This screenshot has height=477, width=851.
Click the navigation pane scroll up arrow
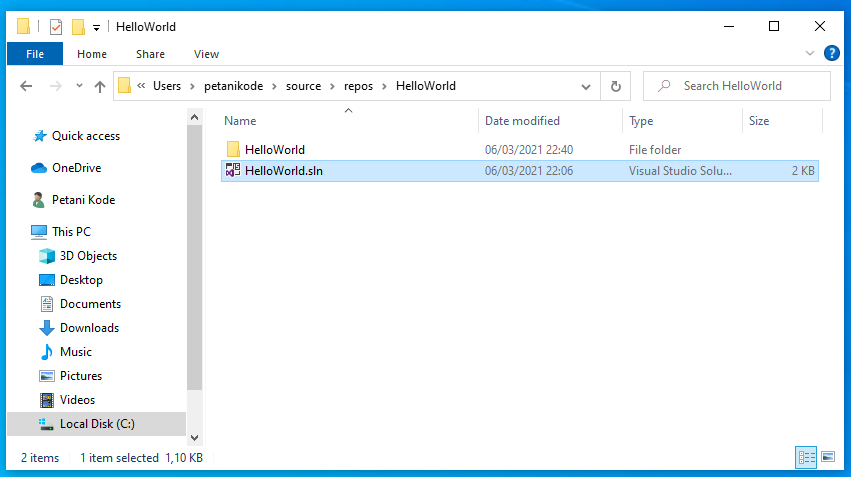coord(195,117)
